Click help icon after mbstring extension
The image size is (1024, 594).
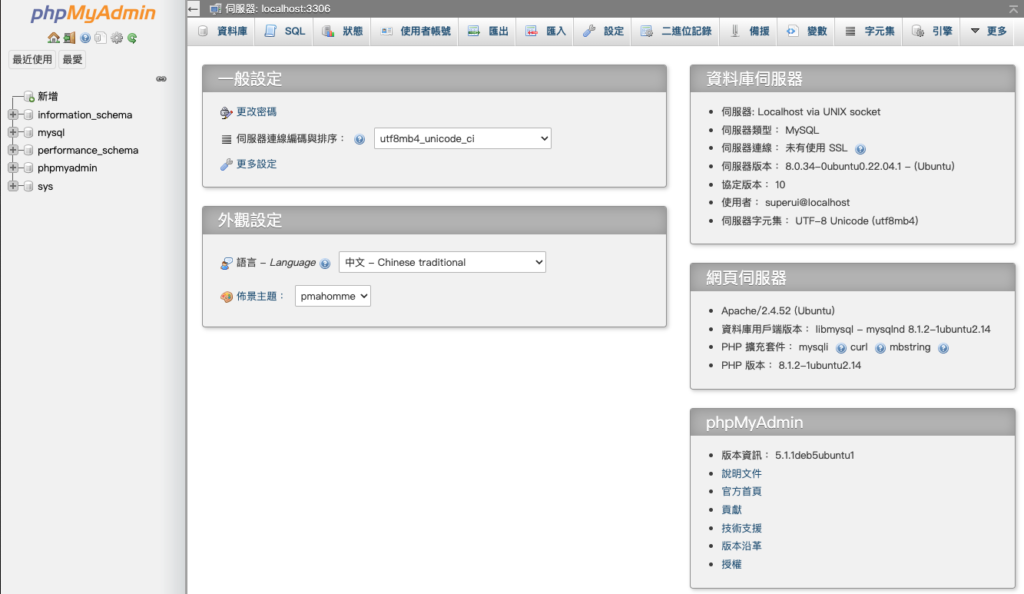[x=943, y=348]
